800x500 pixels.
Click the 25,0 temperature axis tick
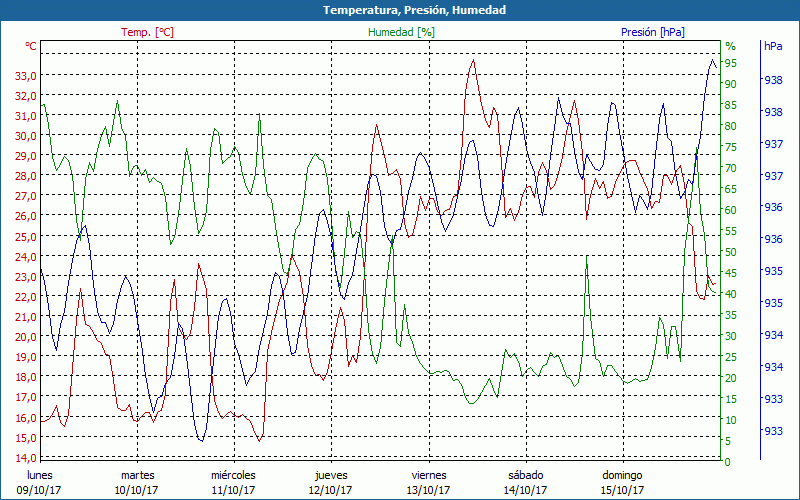[26, 236]
